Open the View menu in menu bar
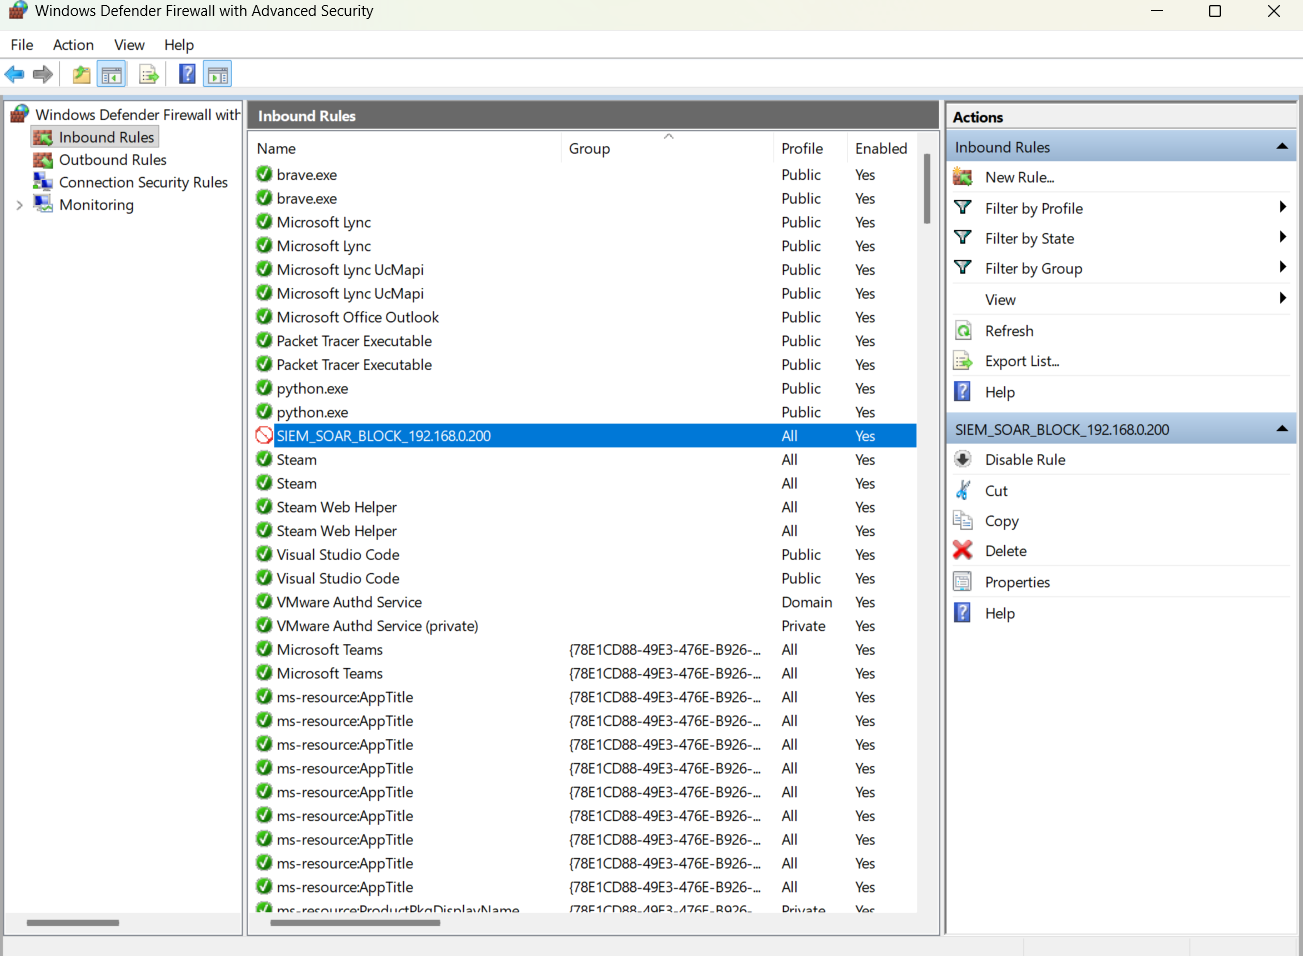The width and height of the screenshot is (1303, 956). point(129,45)
